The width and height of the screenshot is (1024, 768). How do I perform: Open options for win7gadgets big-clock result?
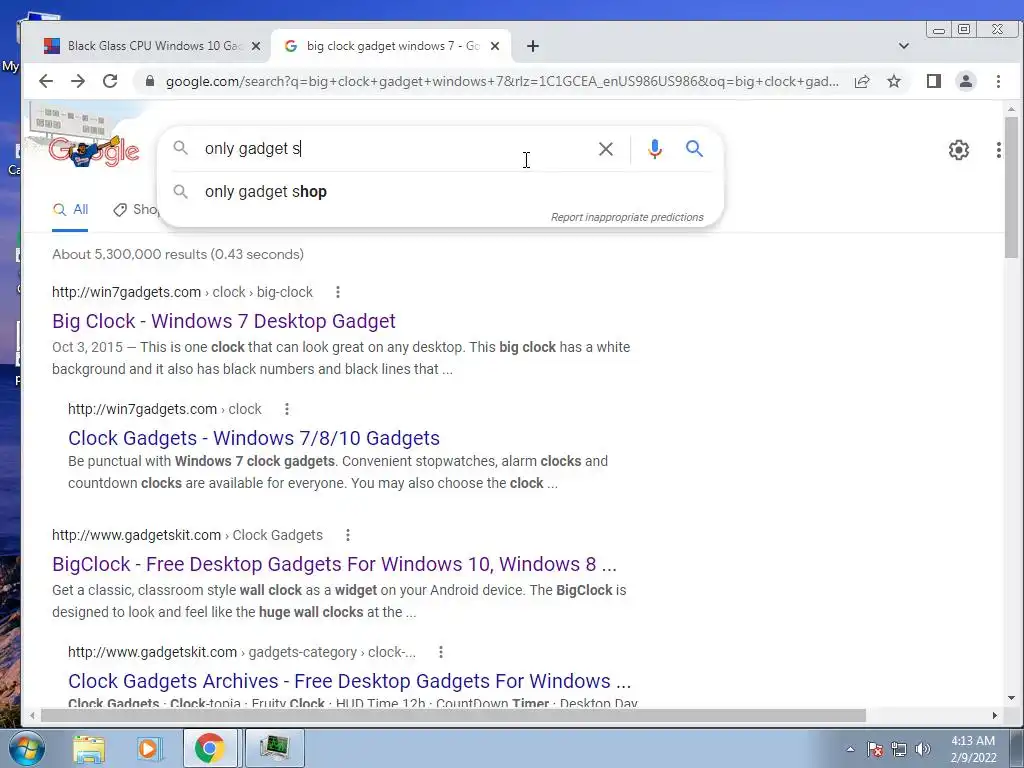338,292
